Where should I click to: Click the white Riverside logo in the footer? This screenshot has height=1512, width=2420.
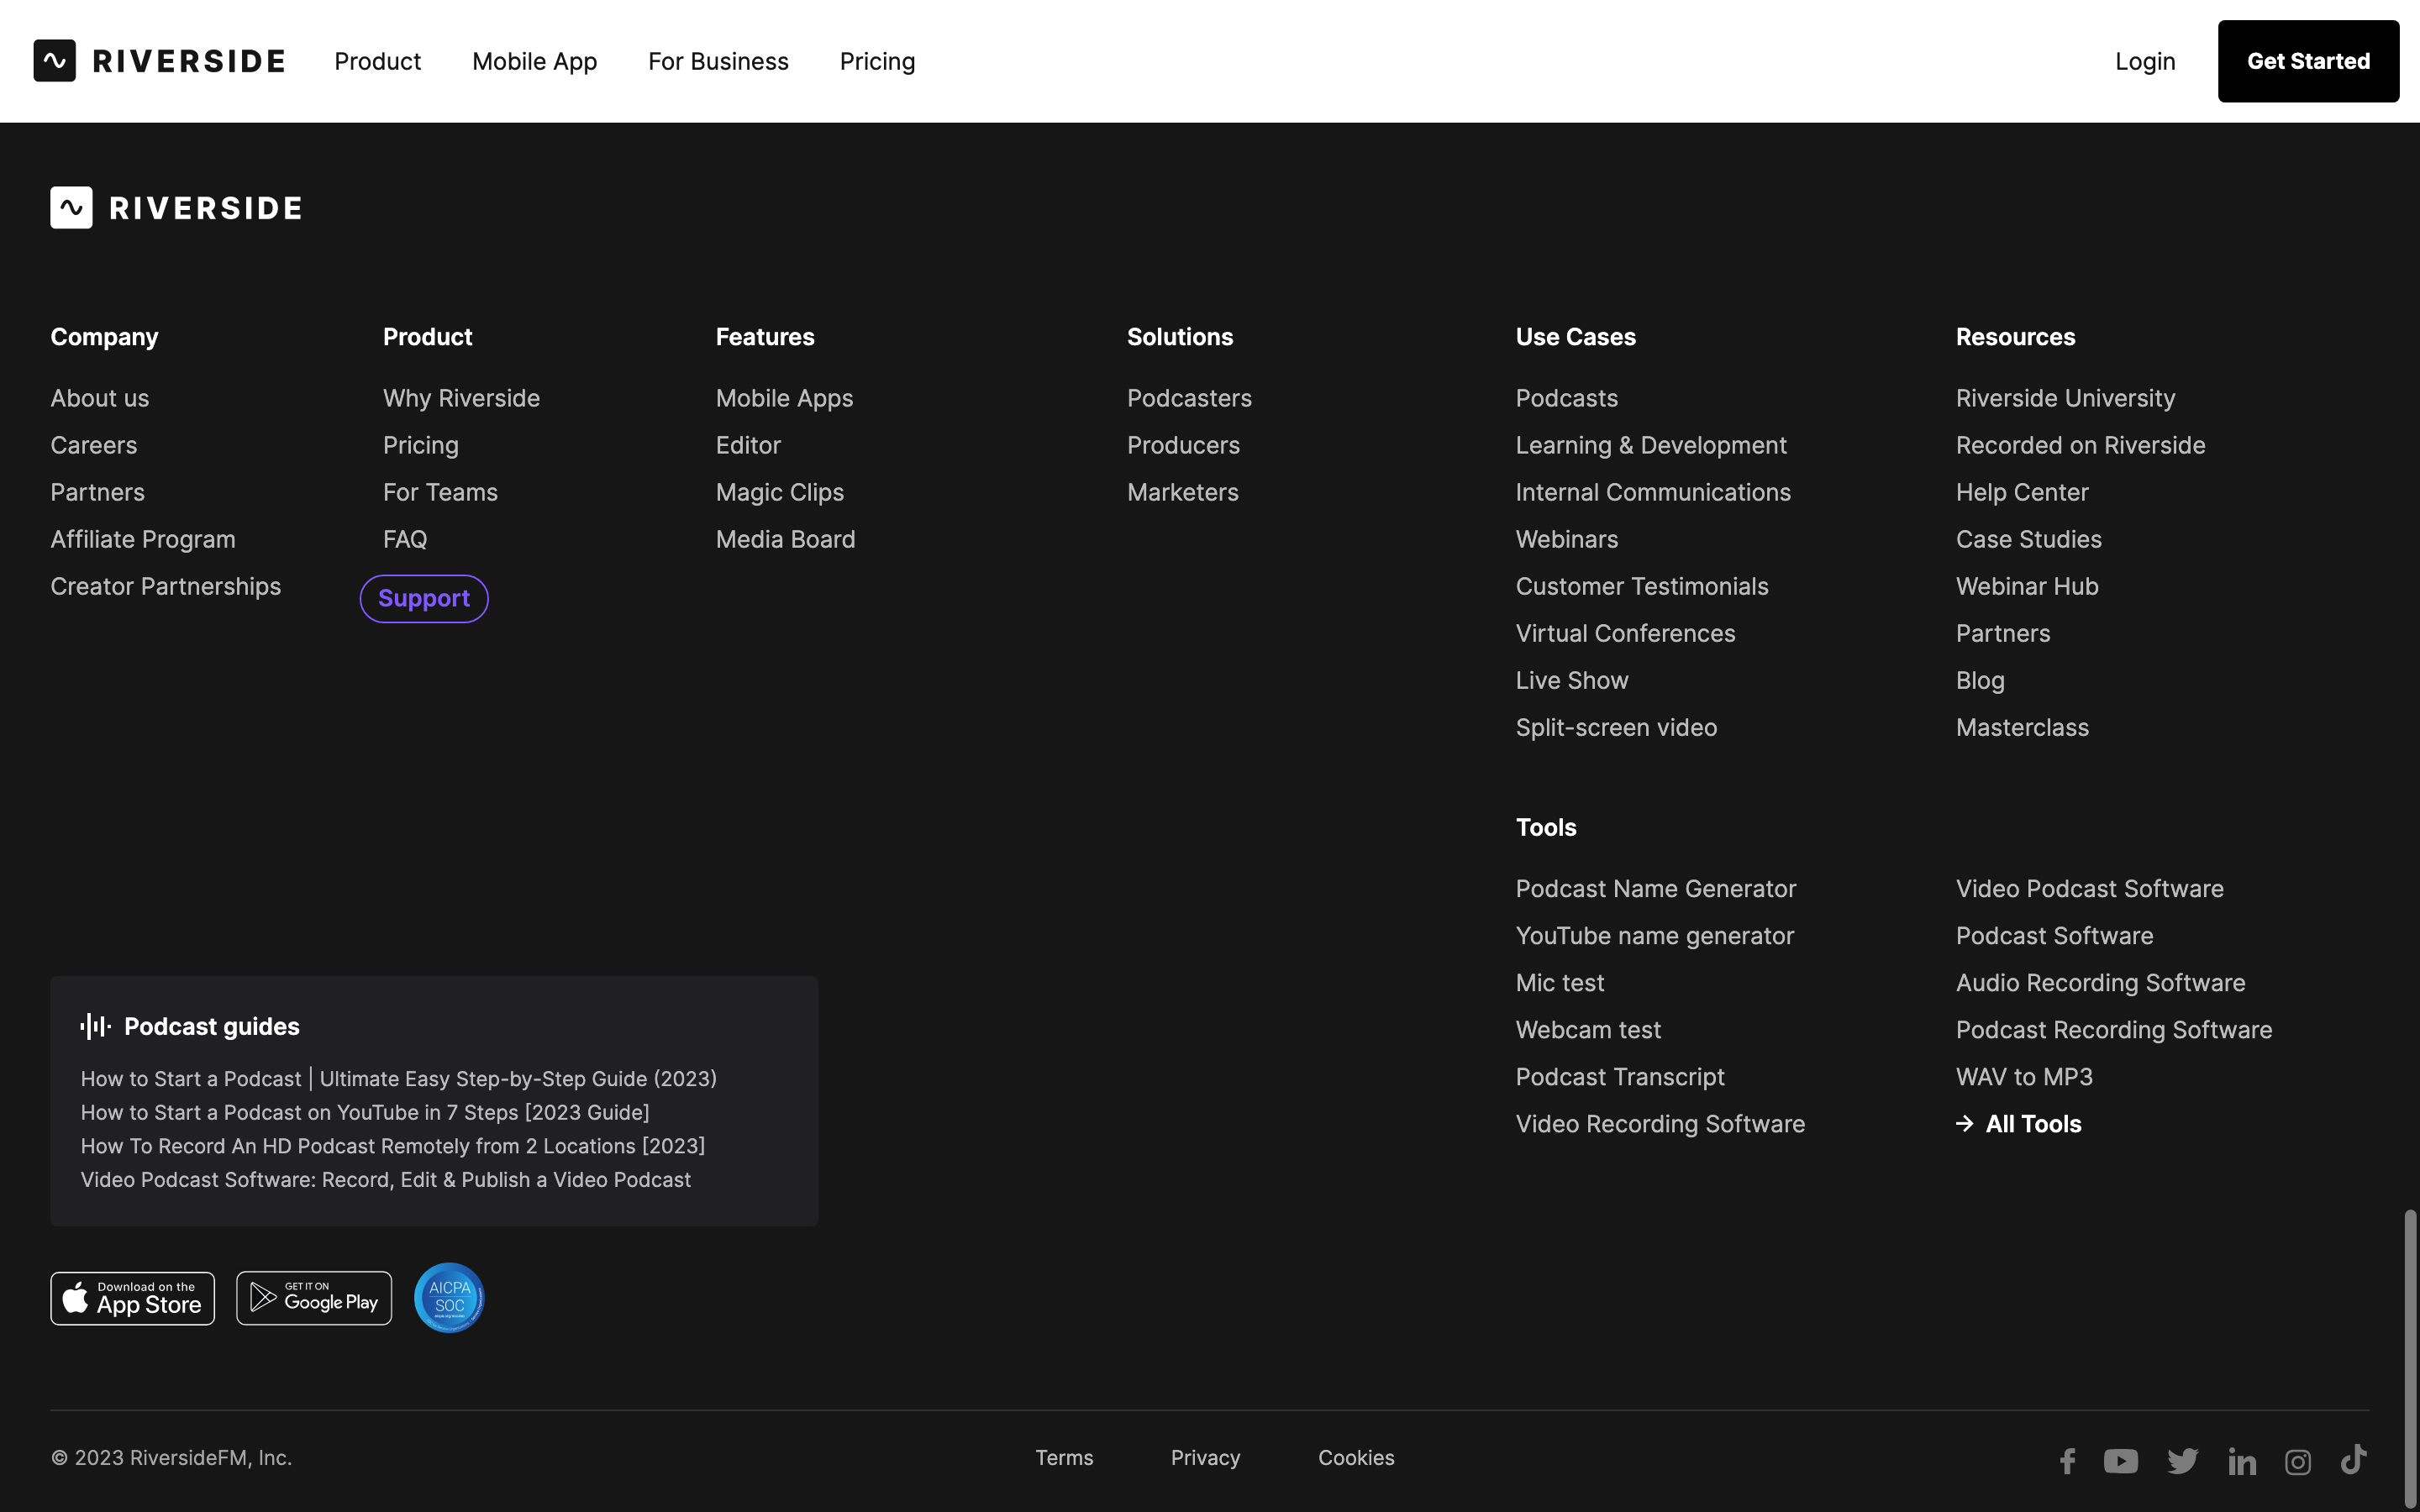point(176,208)
